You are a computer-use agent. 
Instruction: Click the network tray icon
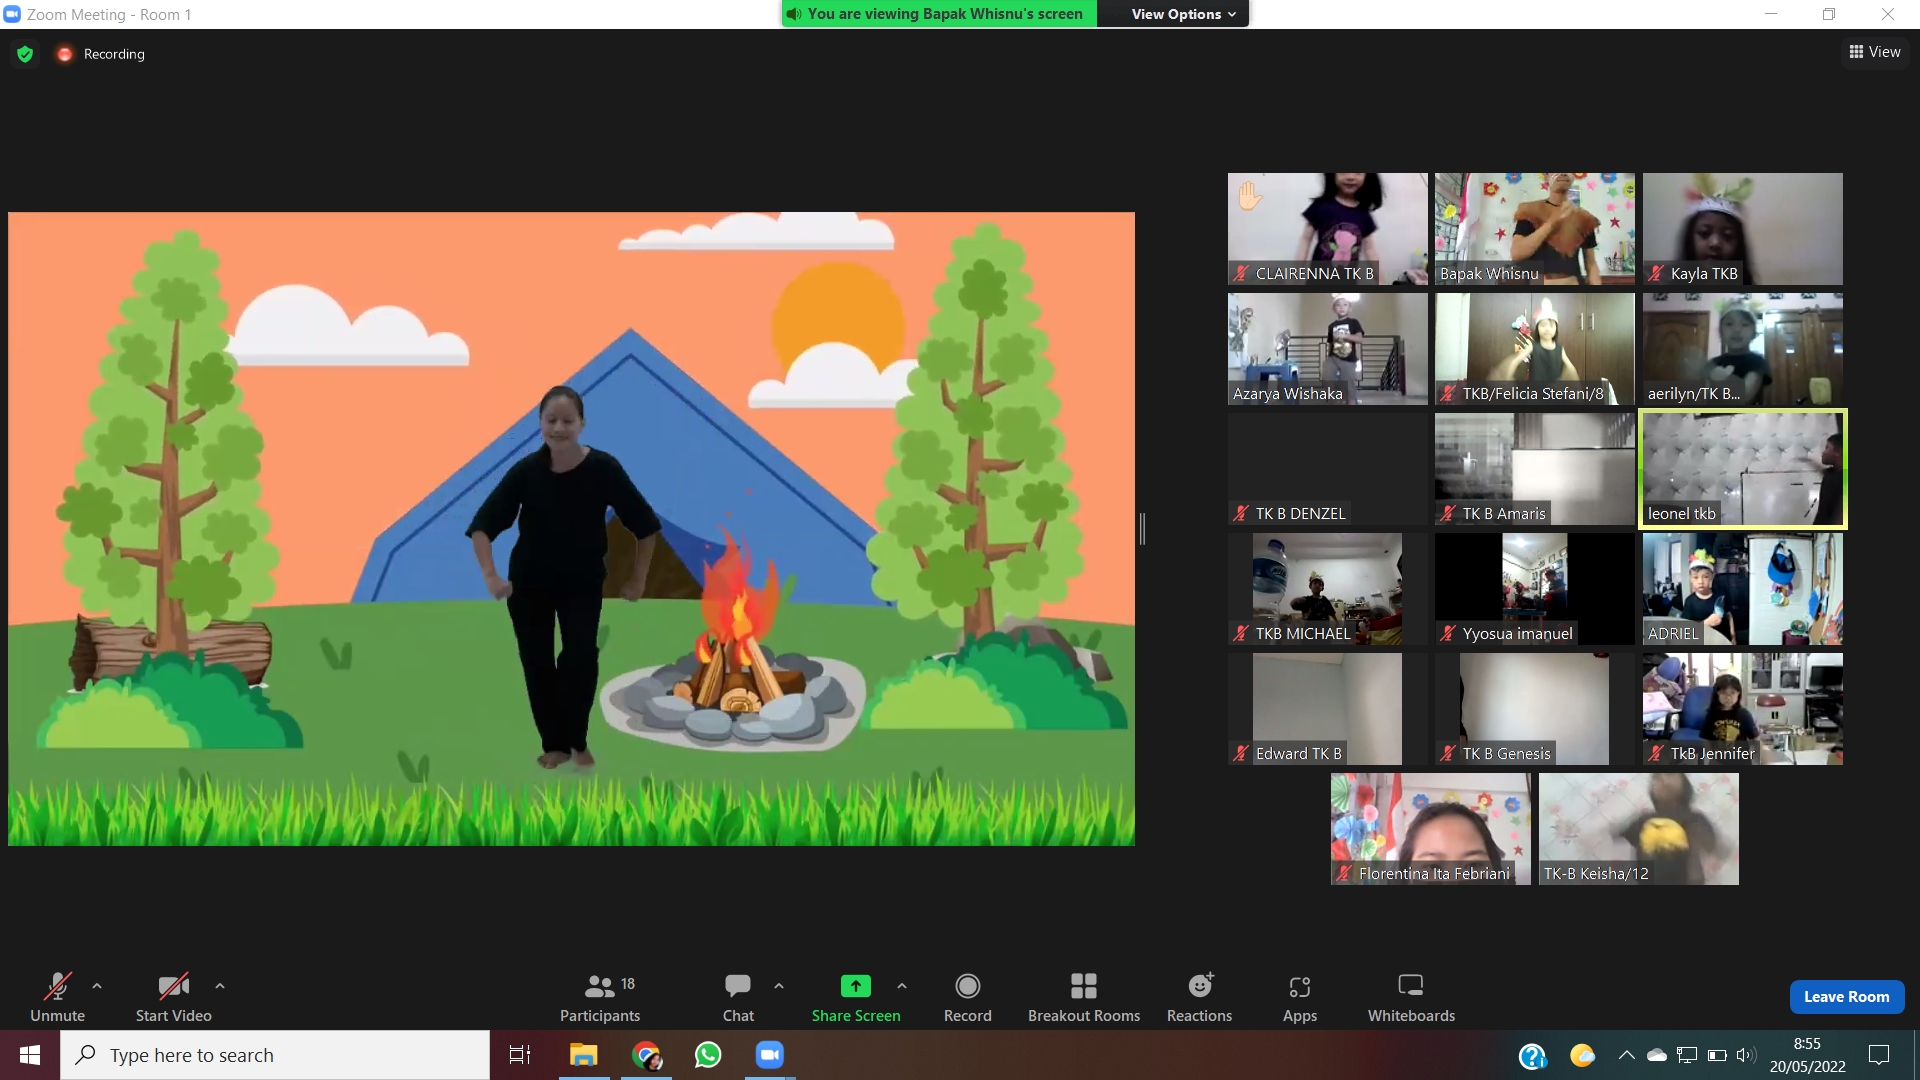[x=1687, y=1055]
